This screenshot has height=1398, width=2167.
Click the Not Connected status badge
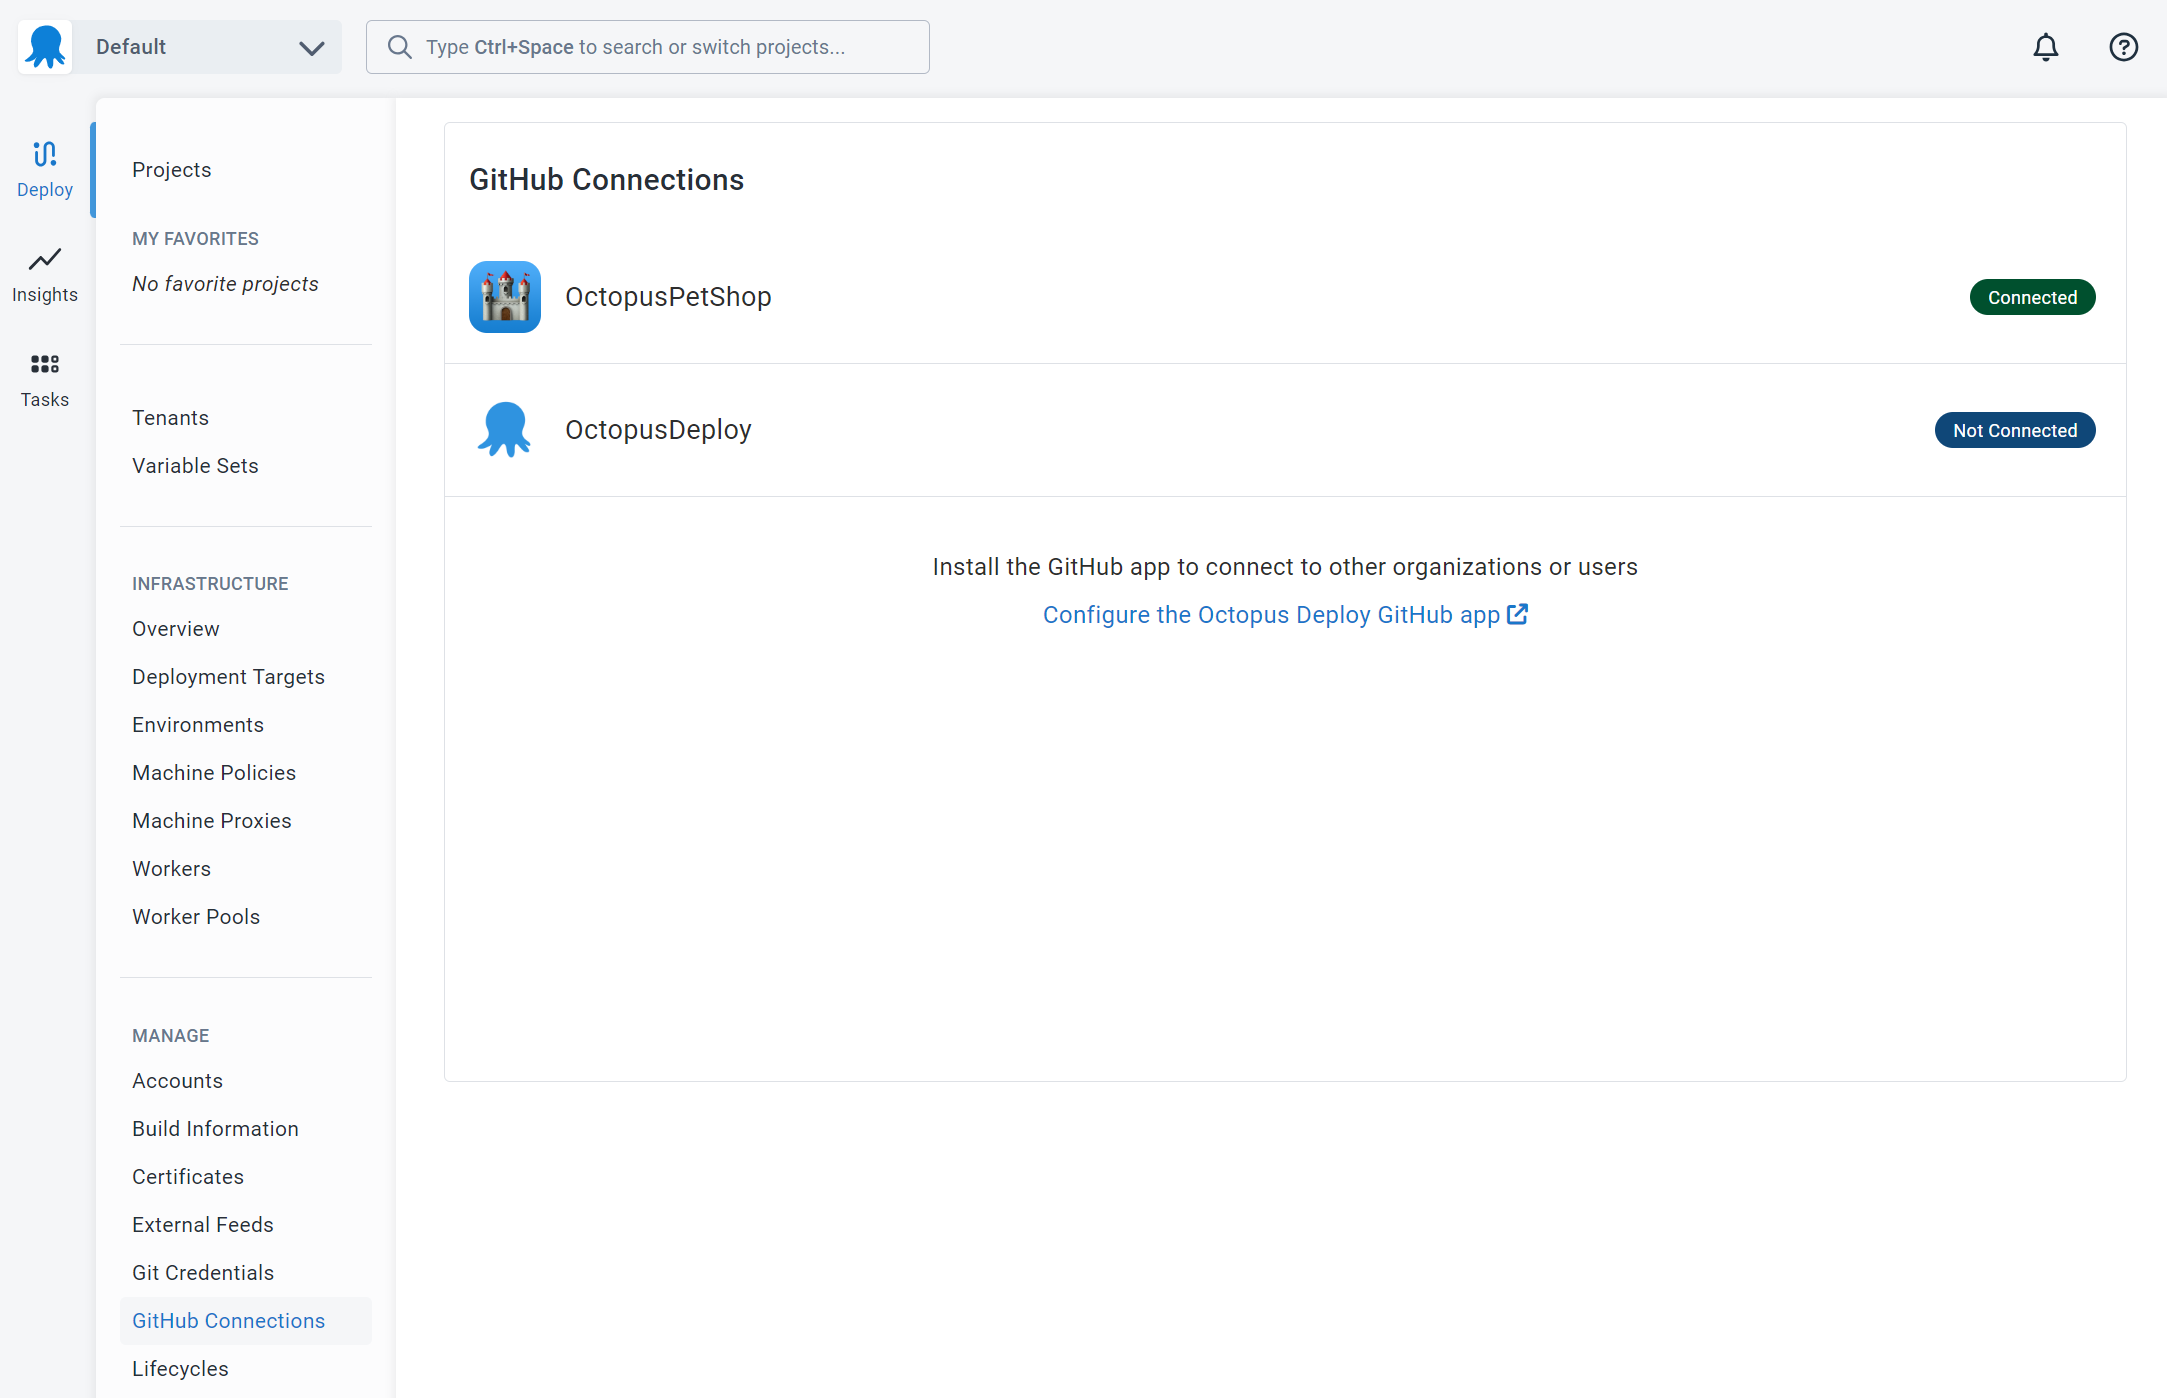[x=2015, y=430]
